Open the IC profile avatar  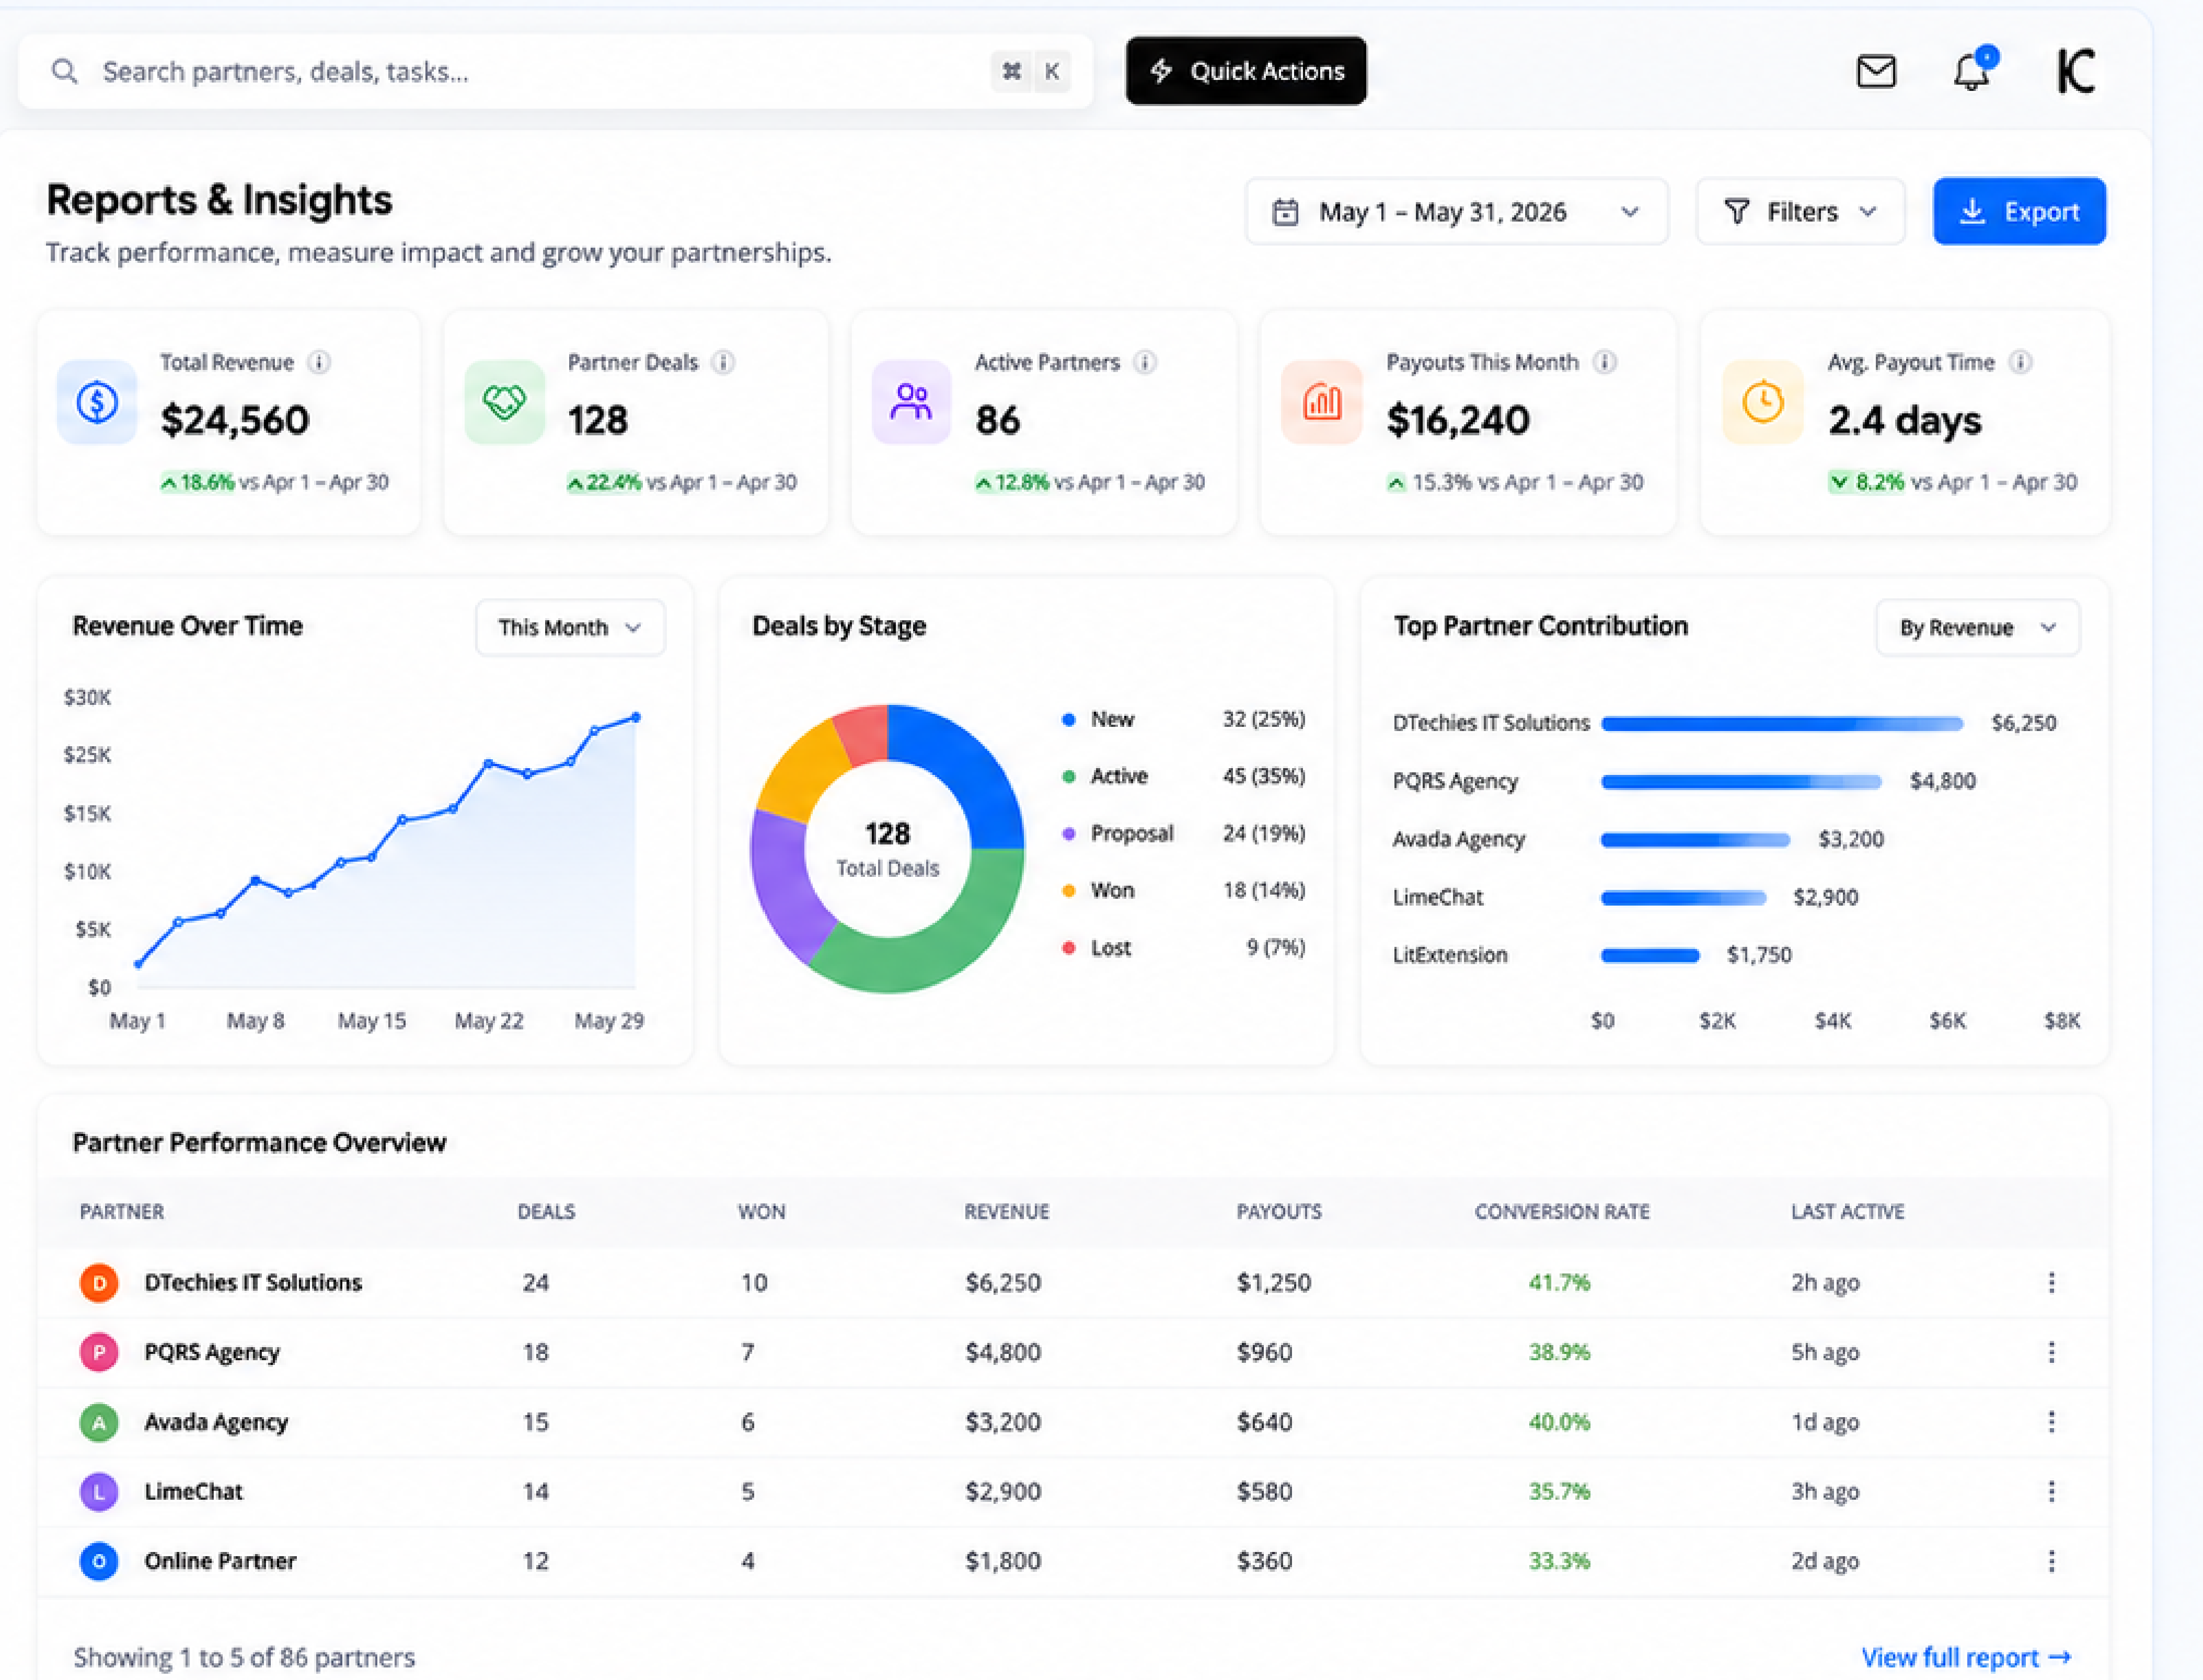2075,71
